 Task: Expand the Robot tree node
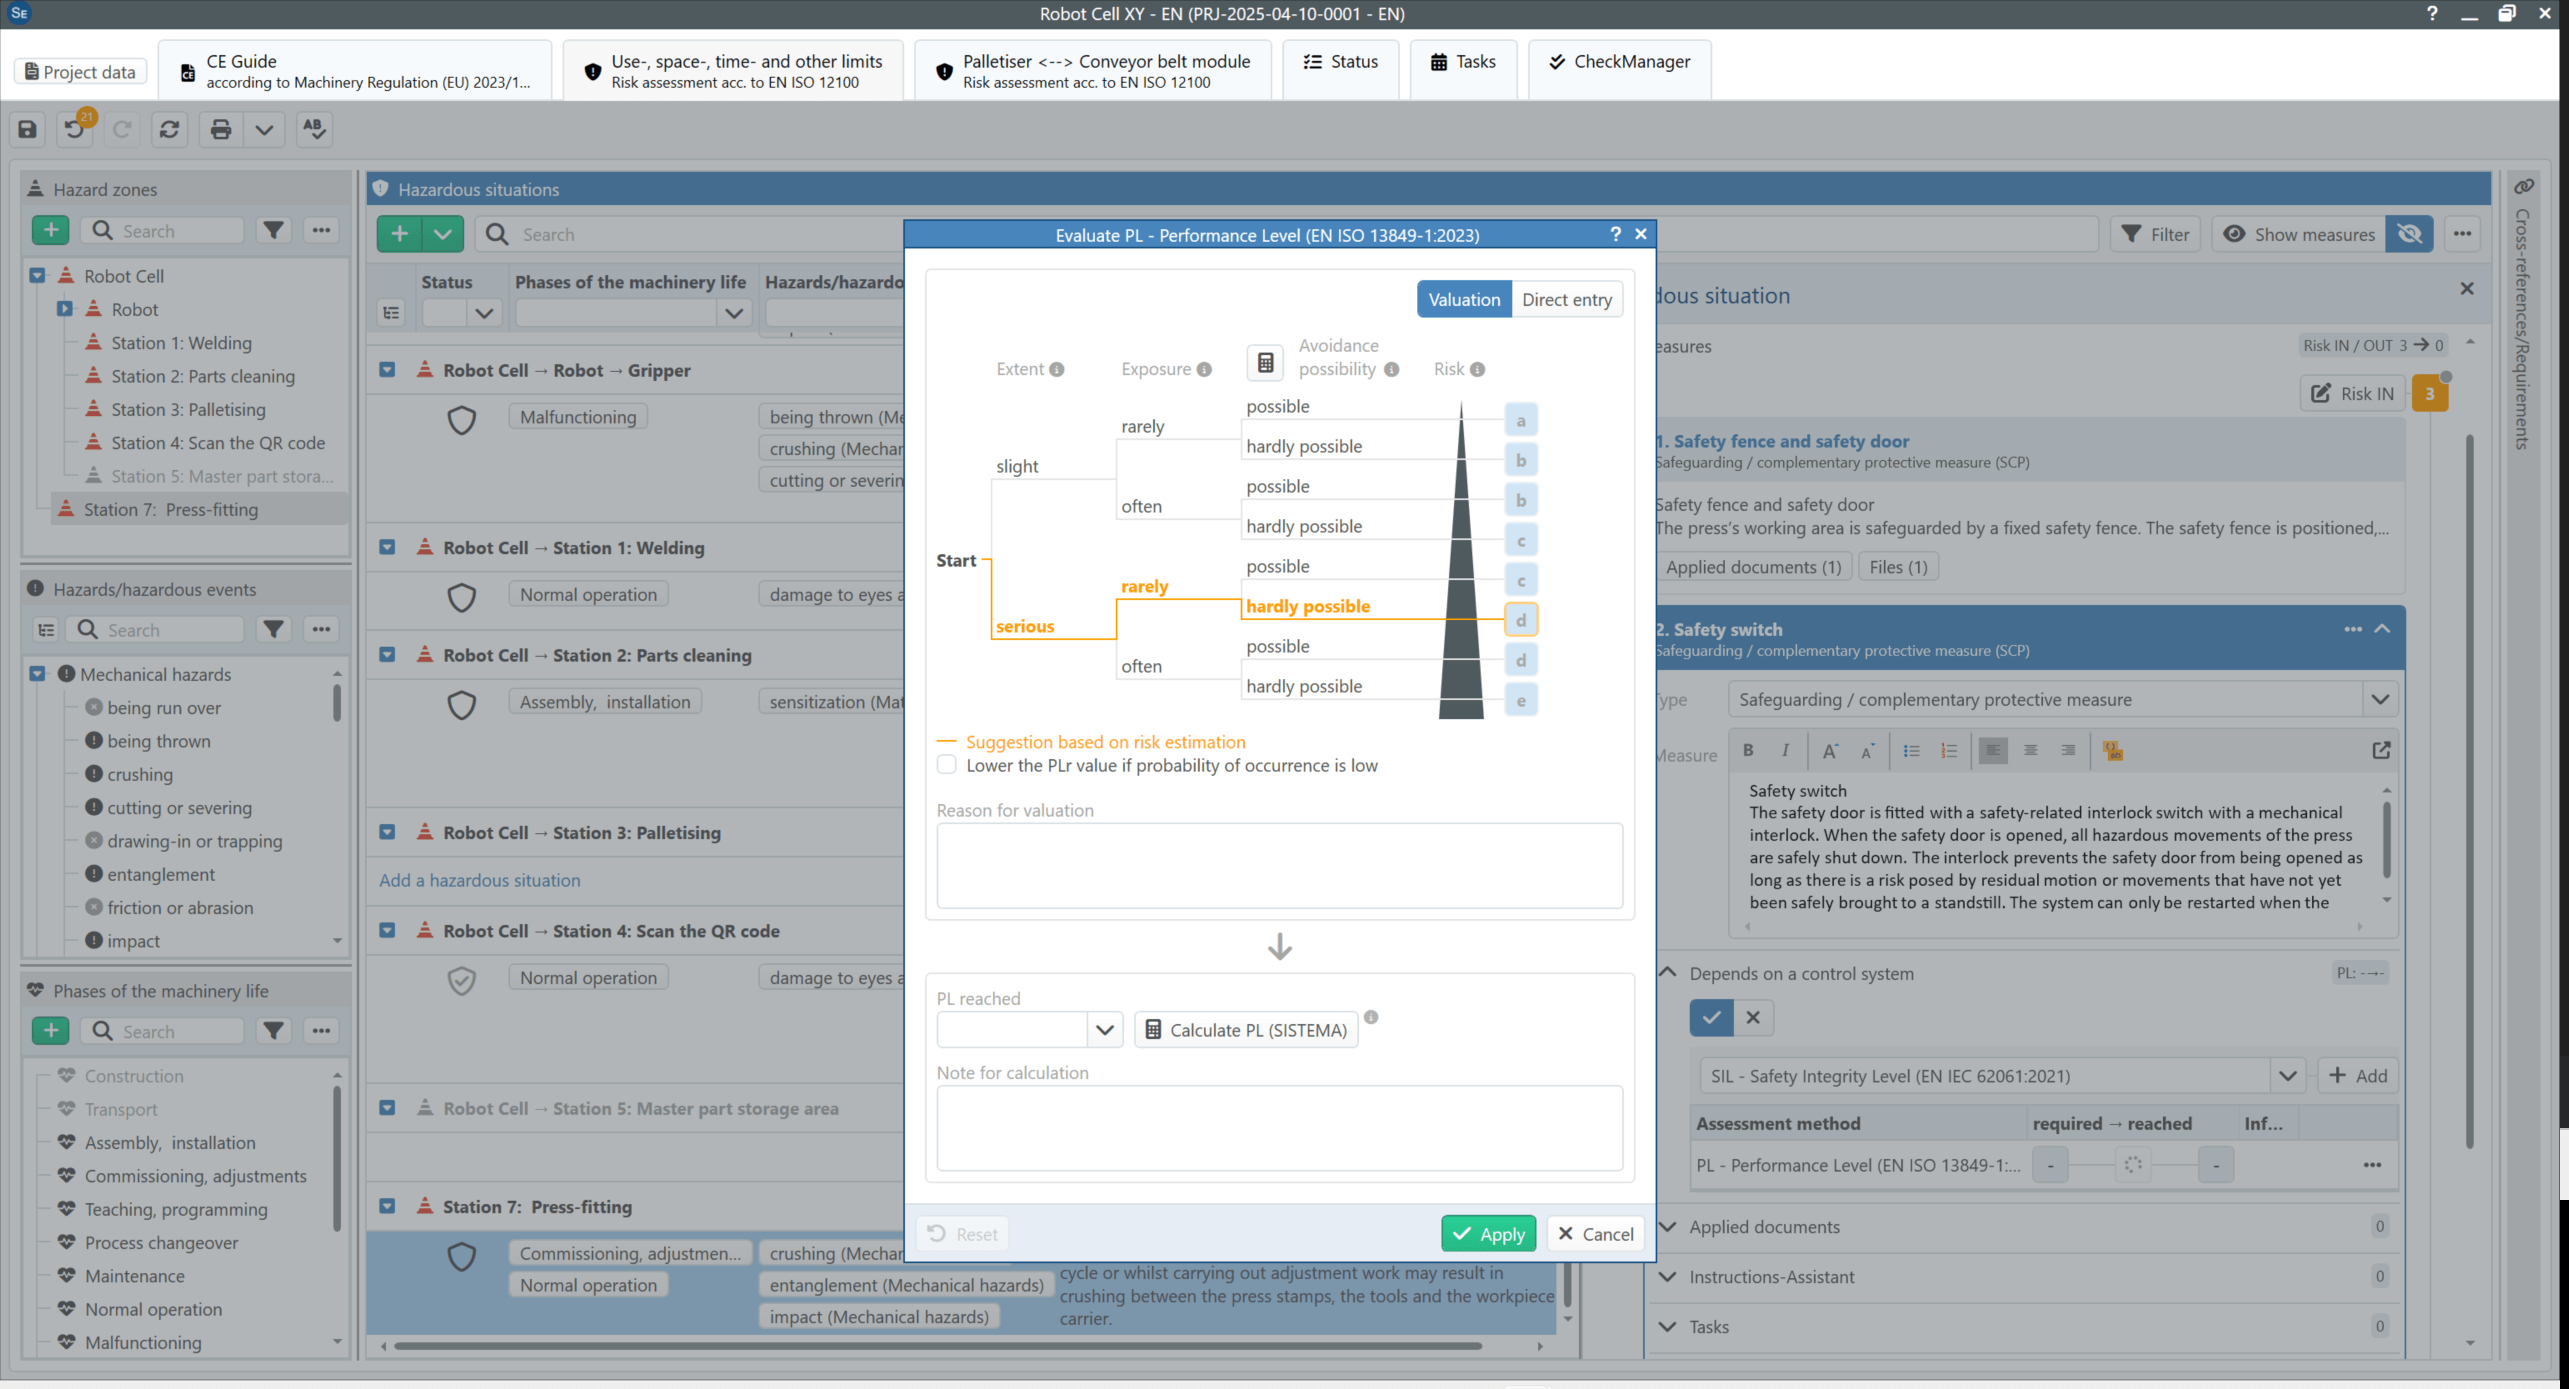[64, 309]
